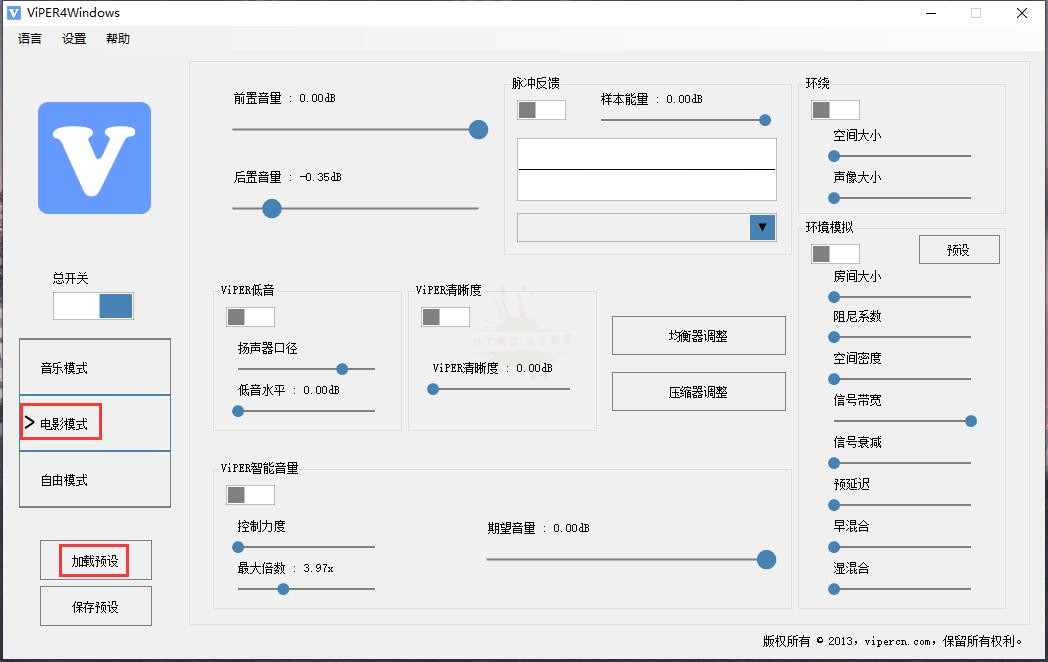Open the impulse response file dropdown
This screenshot has width=1048, height=662.
point(762,227)
